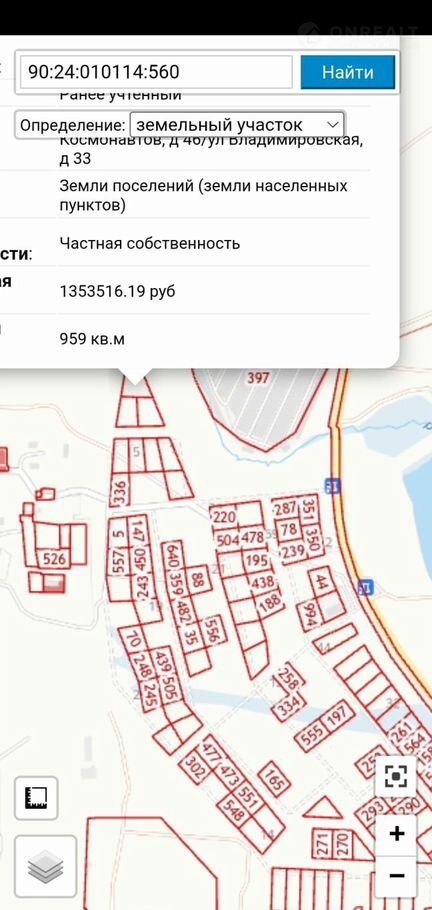Select the route 31 road marker
Image resolution: width=432 pixels, height=910 pixels.
(x=332, y=486)
